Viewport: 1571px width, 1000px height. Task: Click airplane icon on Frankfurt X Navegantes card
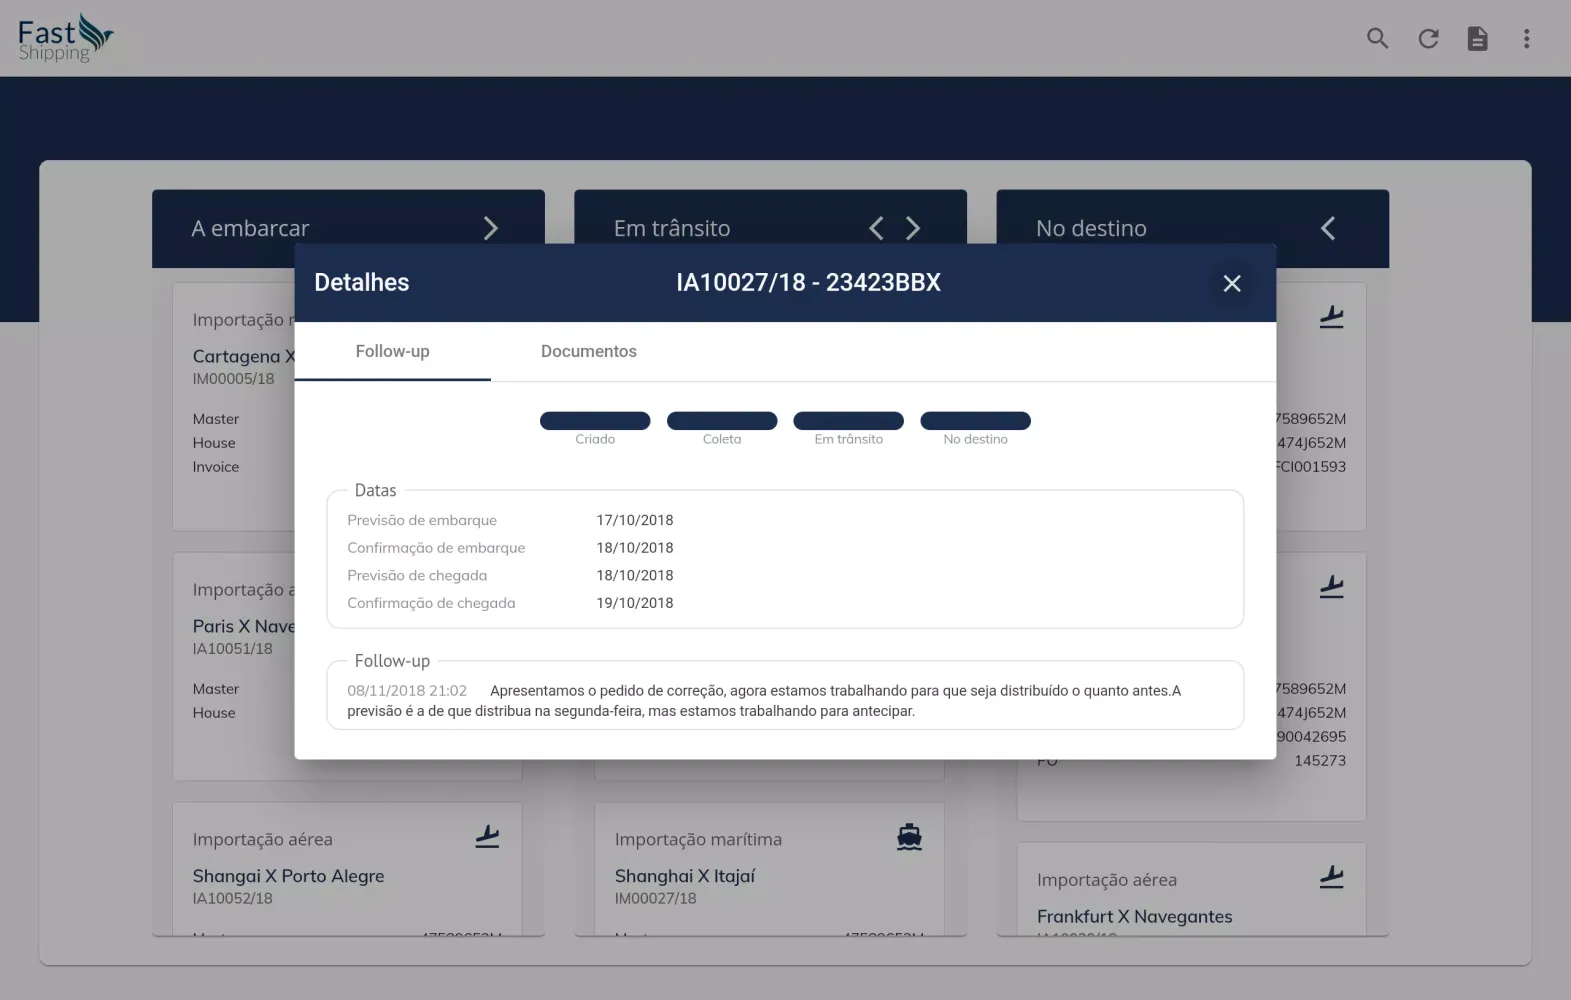pos(1331,878)
